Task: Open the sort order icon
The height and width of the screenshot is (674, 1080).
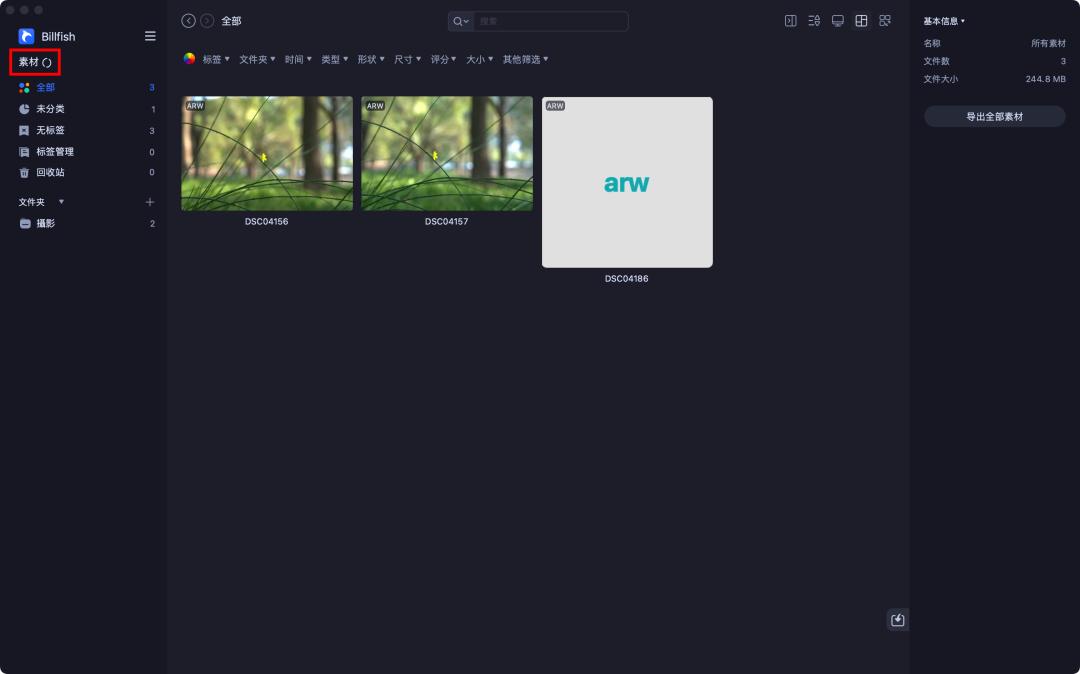Action: 814,21
